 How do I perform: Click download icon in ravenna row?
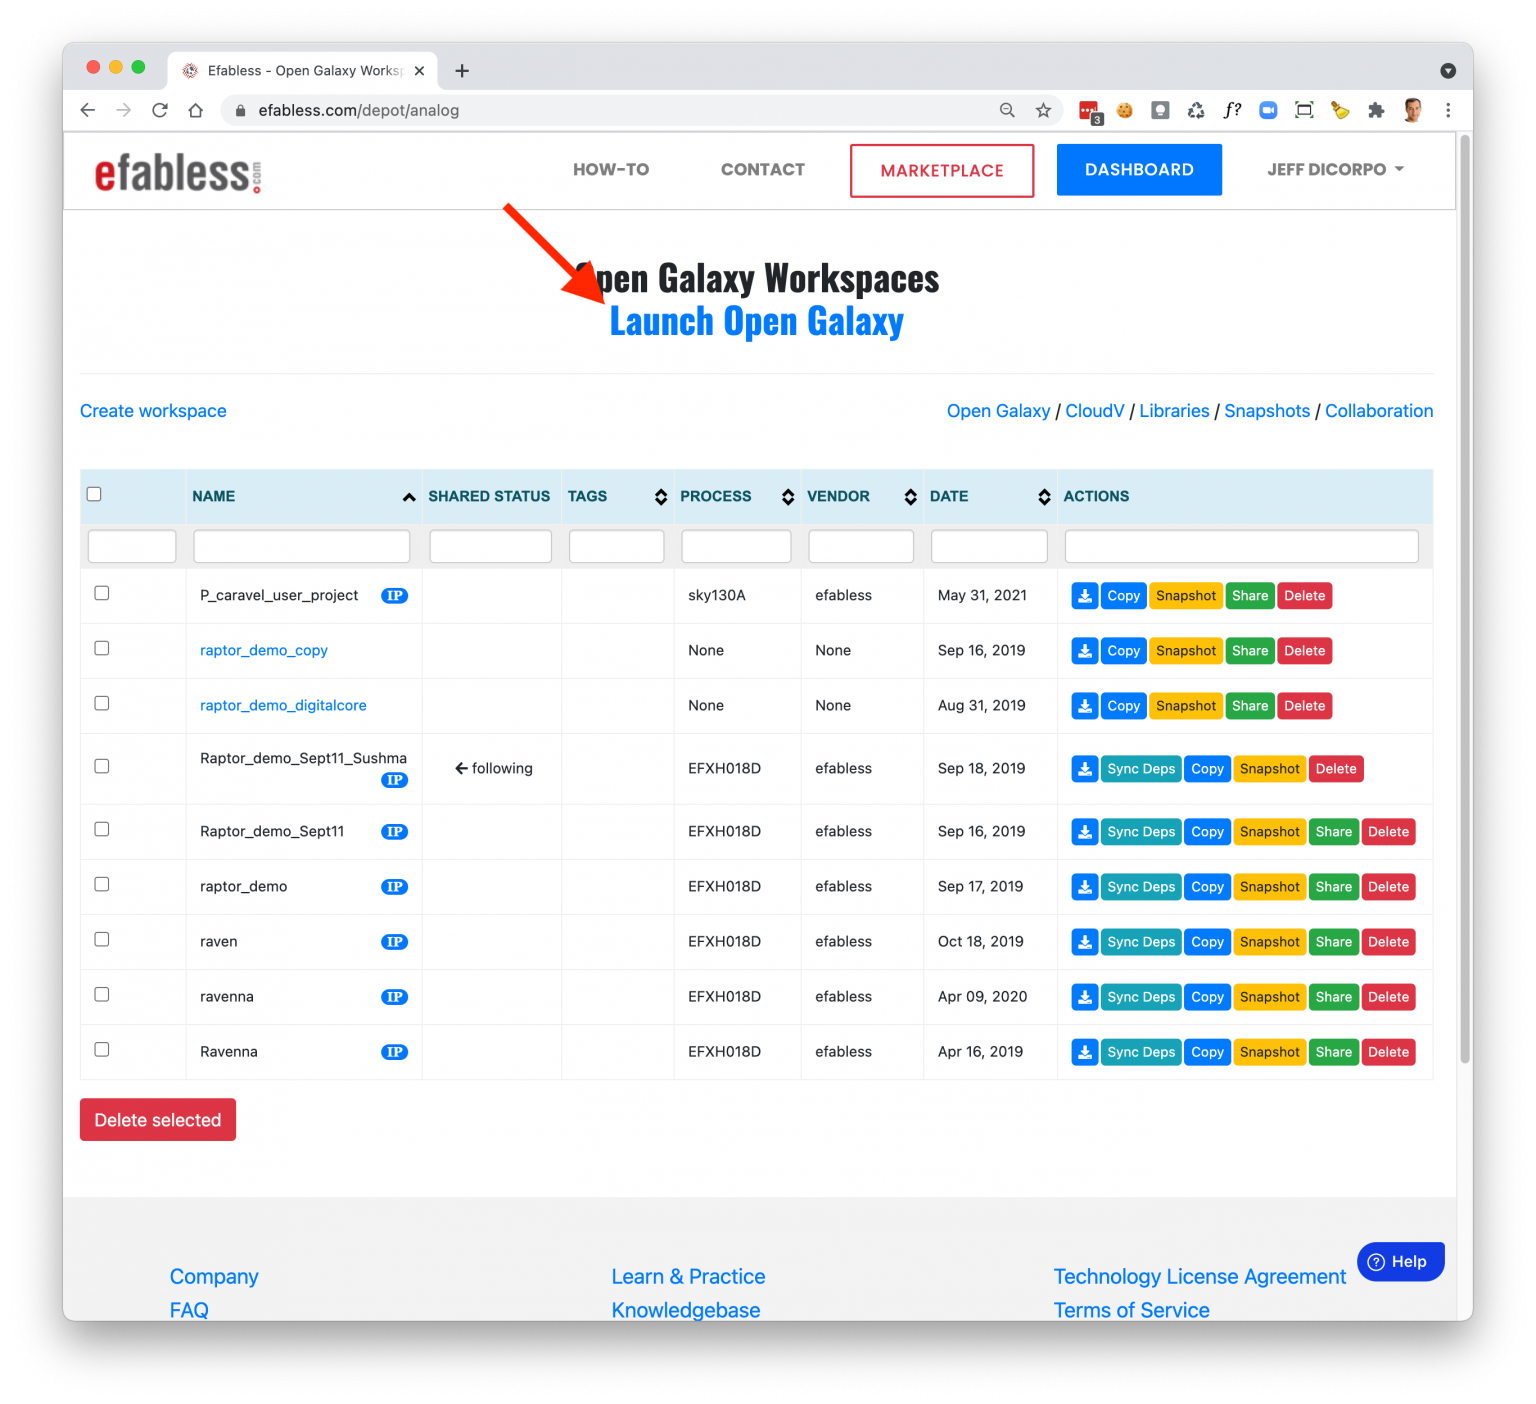(x=1084, y=997)
